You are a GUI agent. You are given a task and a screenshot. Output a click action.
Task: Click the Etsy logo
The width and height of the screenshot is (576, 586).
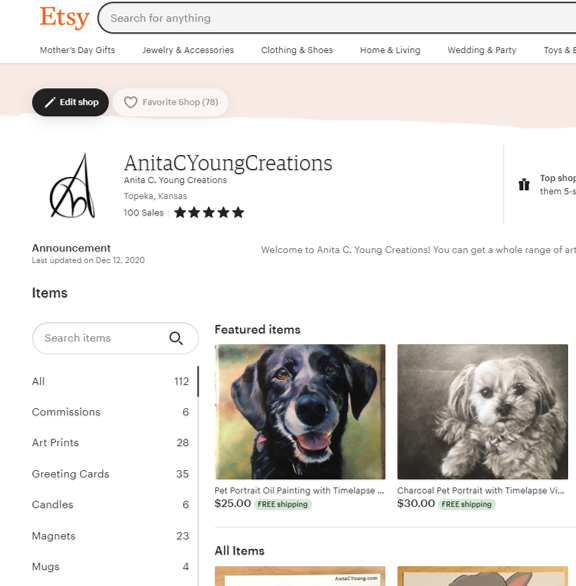click(x=65, y=18)
